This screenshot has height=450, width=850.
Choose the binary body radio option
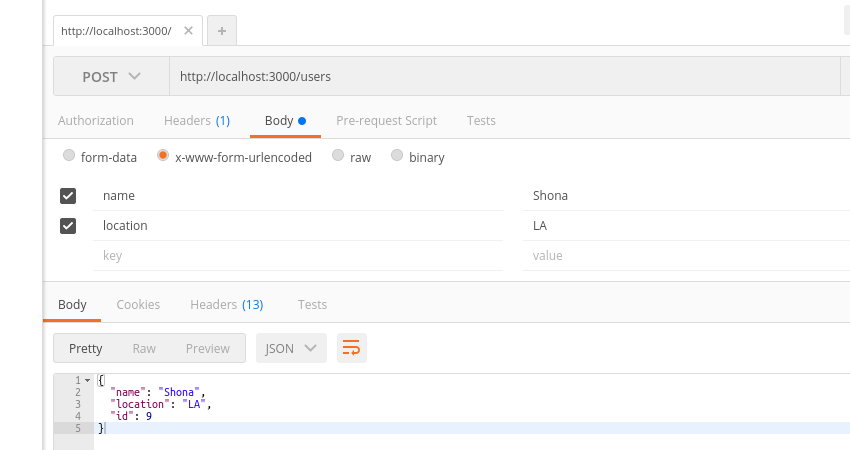coord(397,156)
